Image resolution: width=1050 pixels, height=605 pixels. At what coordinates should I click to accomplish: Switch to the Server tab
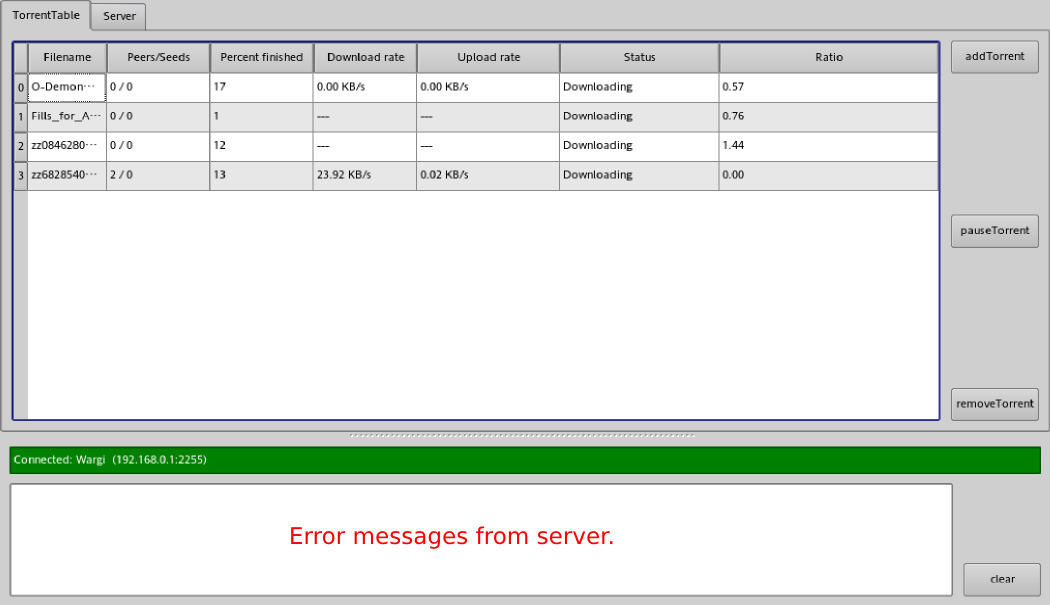[119, 16]
